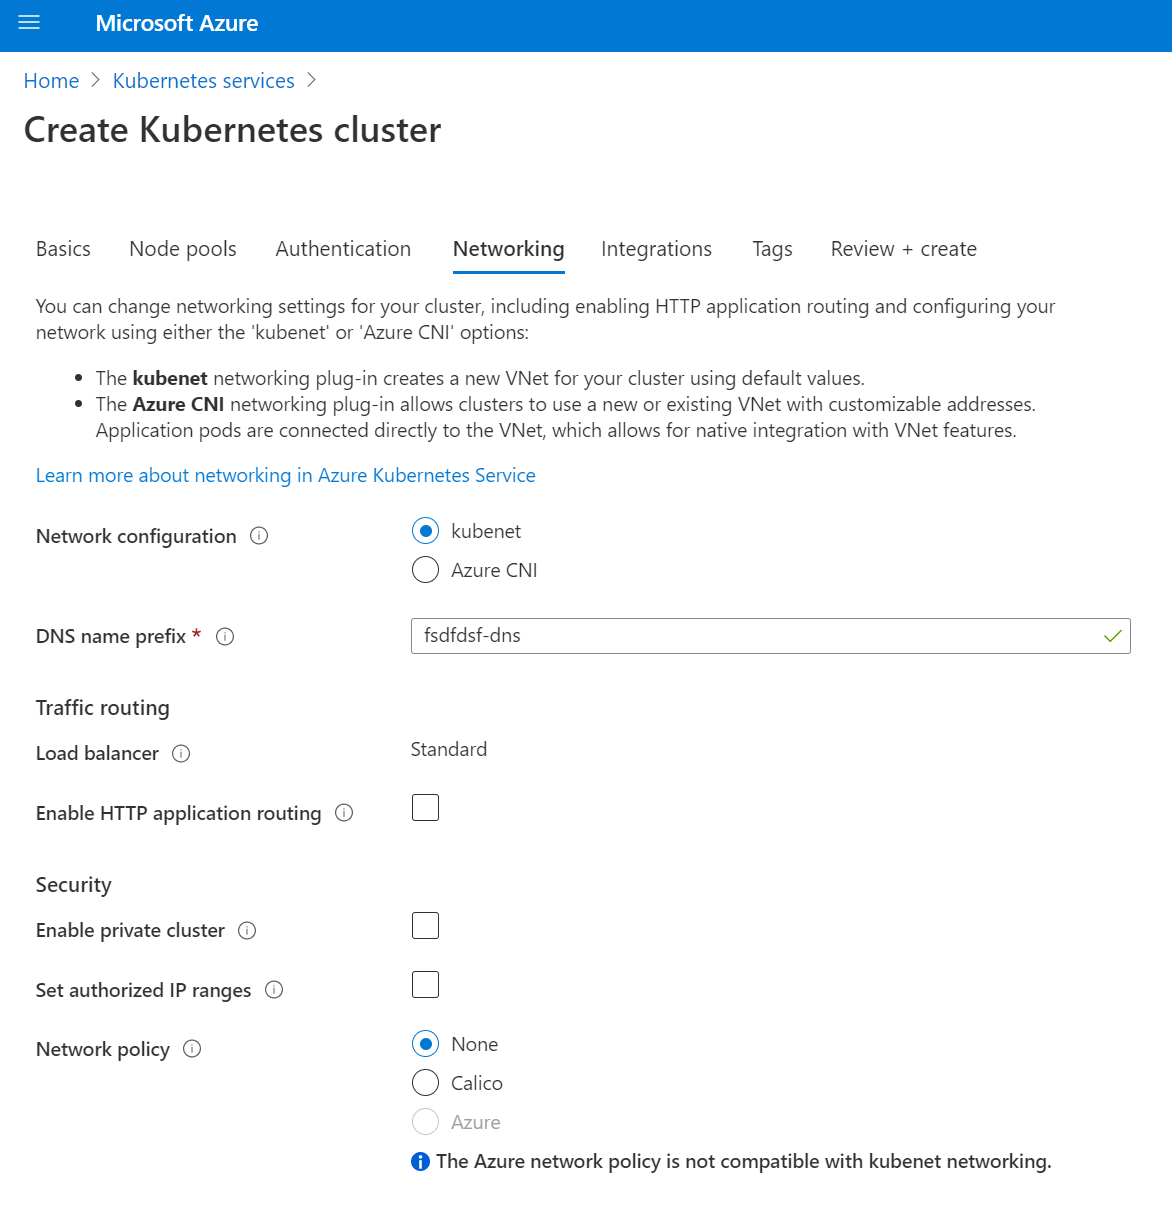Enable the private cluster checkbox
The width and height of the screenshot is (1172, 1210).
[425, 925]
